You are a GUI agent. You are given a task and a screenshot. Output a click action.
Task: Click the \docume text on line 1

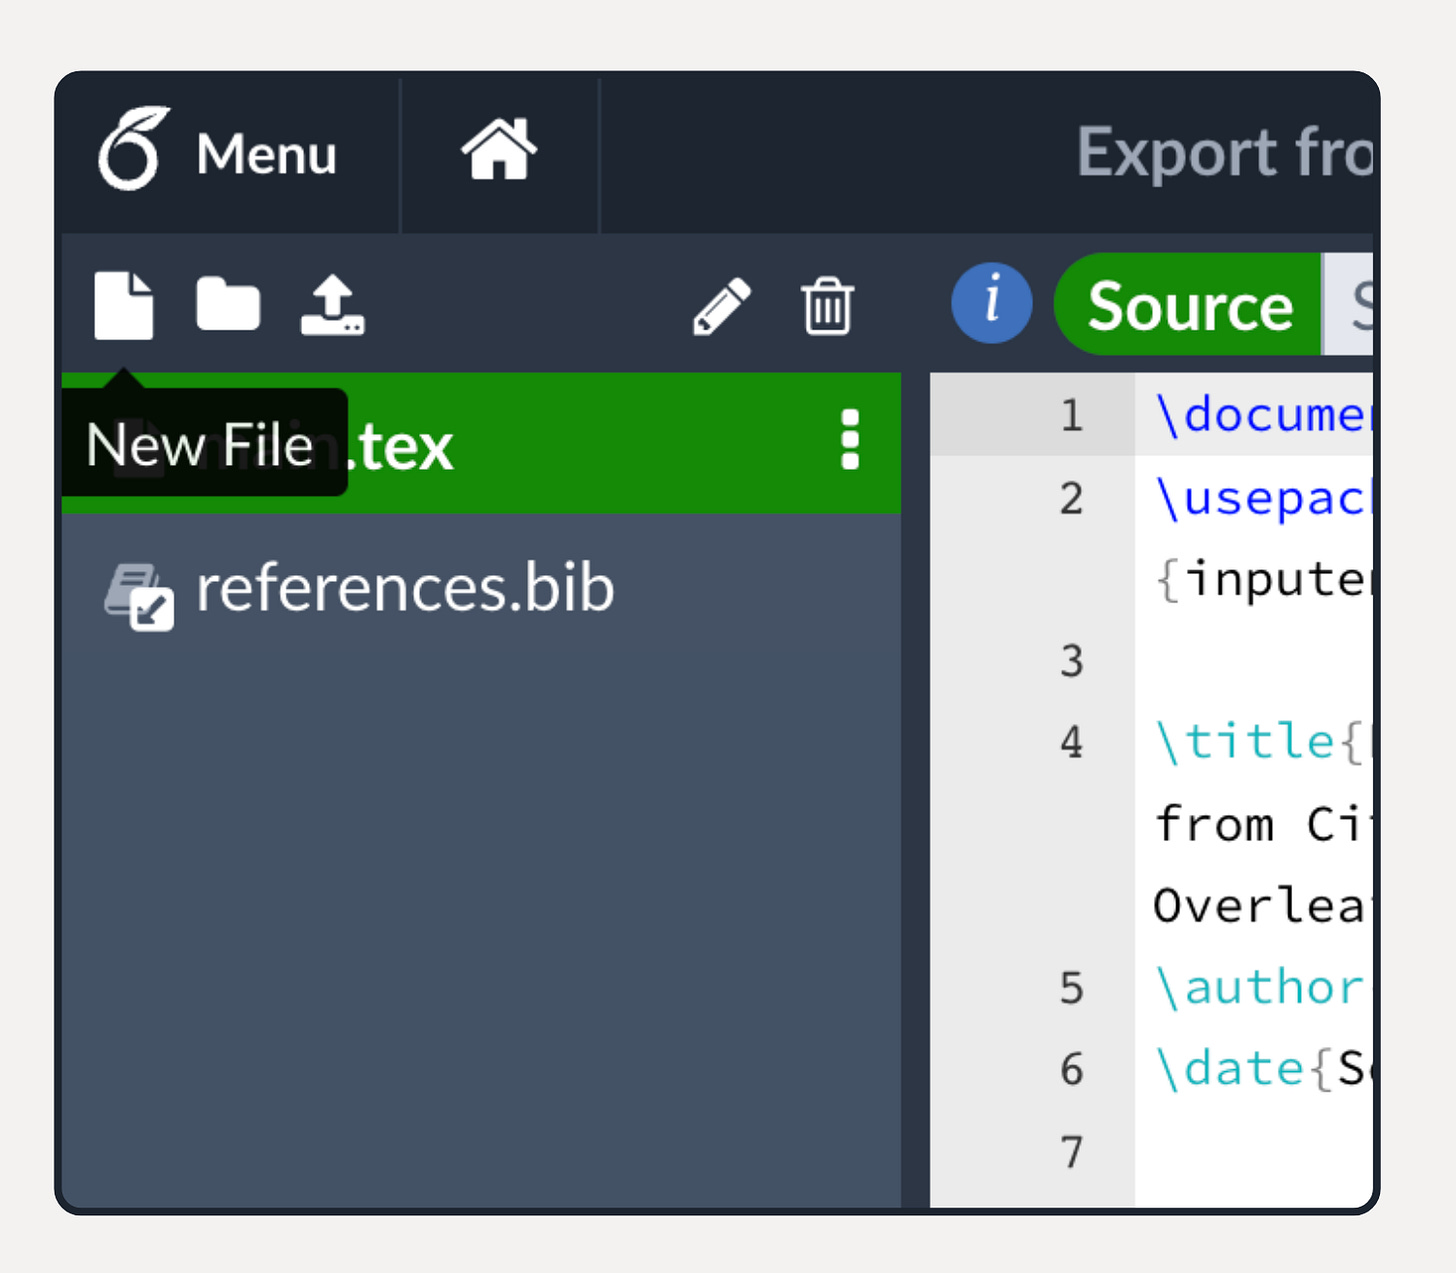(1263, 414)
